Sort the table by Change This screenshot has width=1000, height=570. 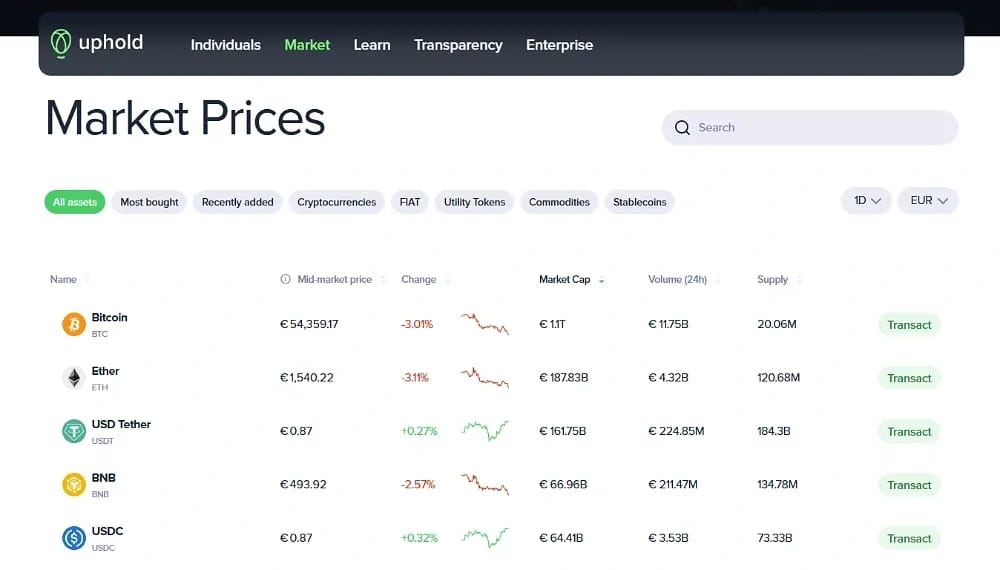[x=418, y=279]
